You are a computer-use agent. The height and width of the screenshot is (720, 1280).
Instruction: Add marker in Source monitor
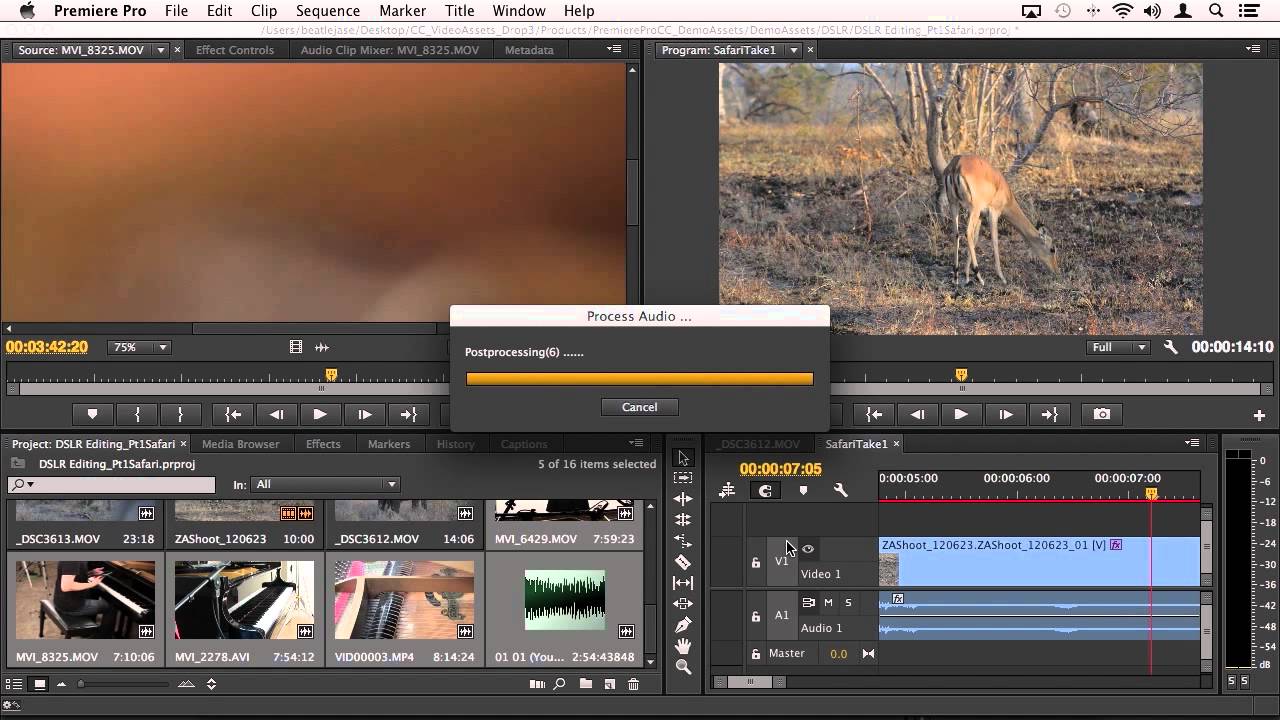(x=92, y=414)
